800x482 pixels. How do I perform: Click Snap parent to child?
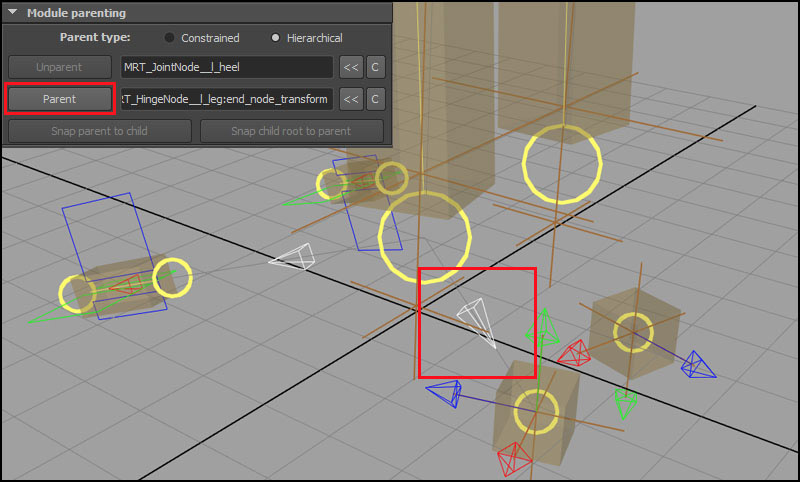click(x=99, y=131)
